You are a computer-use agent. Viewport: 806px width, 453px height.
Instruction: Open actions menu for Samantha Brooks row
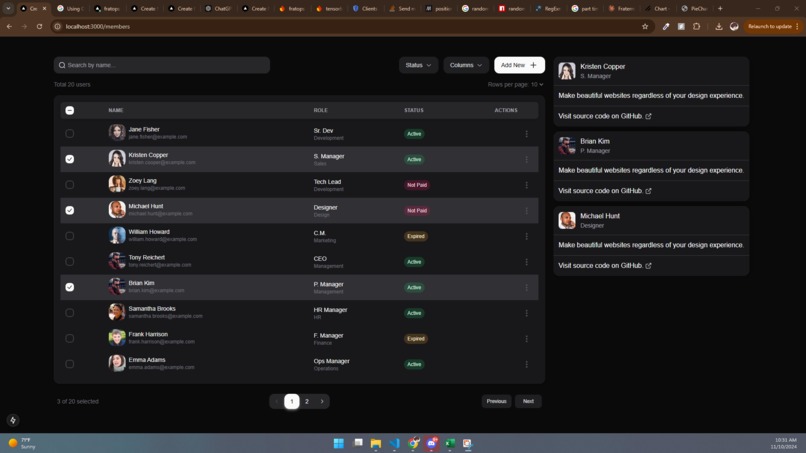[x=526, y=313]
